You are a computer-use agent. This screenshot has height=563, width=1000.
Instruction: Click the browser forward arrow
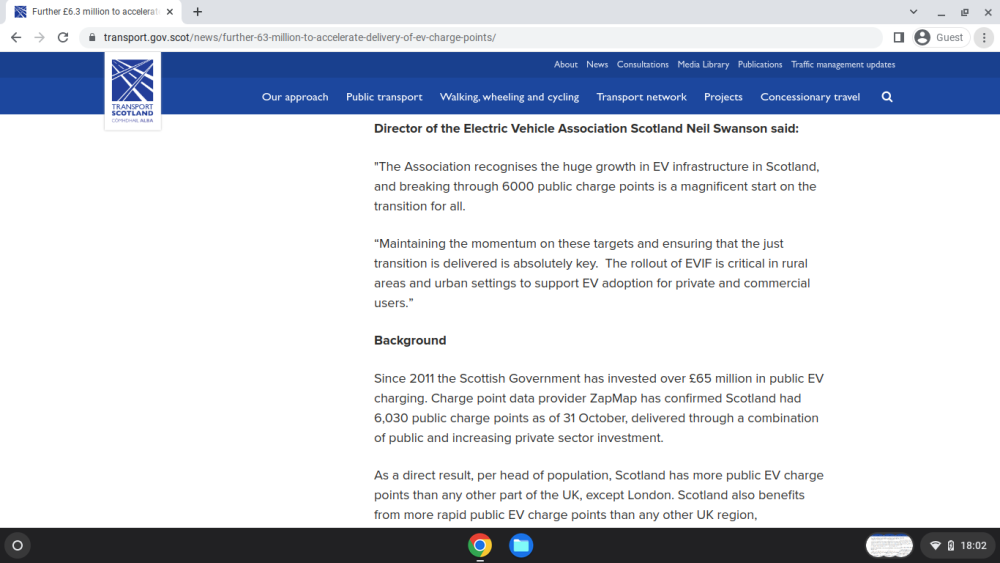tap(40, 38)
